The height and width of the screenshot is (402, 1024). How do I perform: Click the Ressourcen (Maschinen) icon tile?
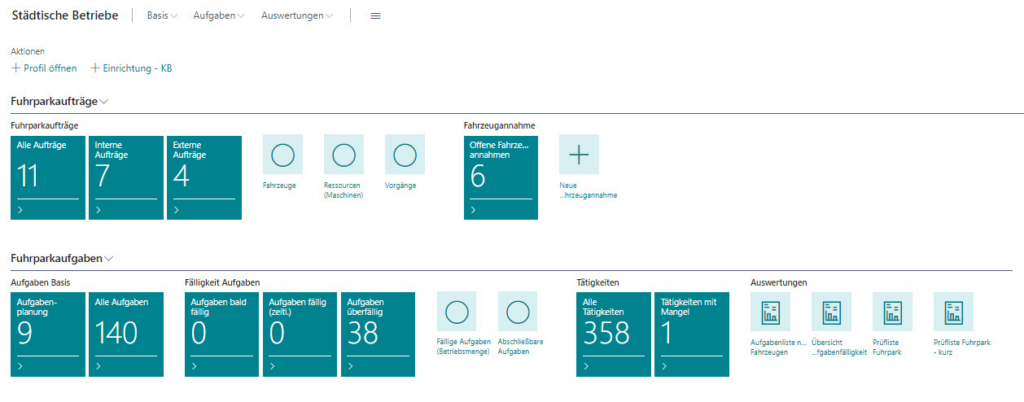point(343,155)
